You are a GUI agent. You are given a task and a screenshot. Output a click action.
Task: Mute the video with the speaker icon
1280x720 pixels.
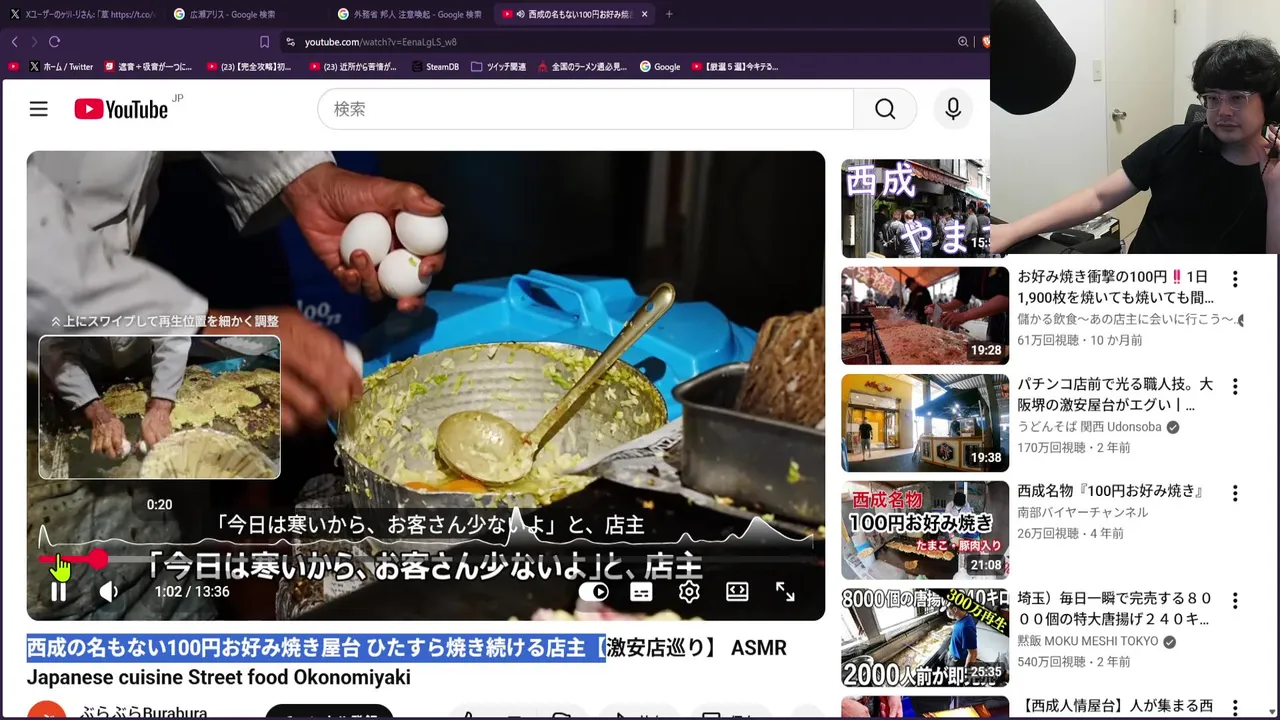(x=108, y=592)
